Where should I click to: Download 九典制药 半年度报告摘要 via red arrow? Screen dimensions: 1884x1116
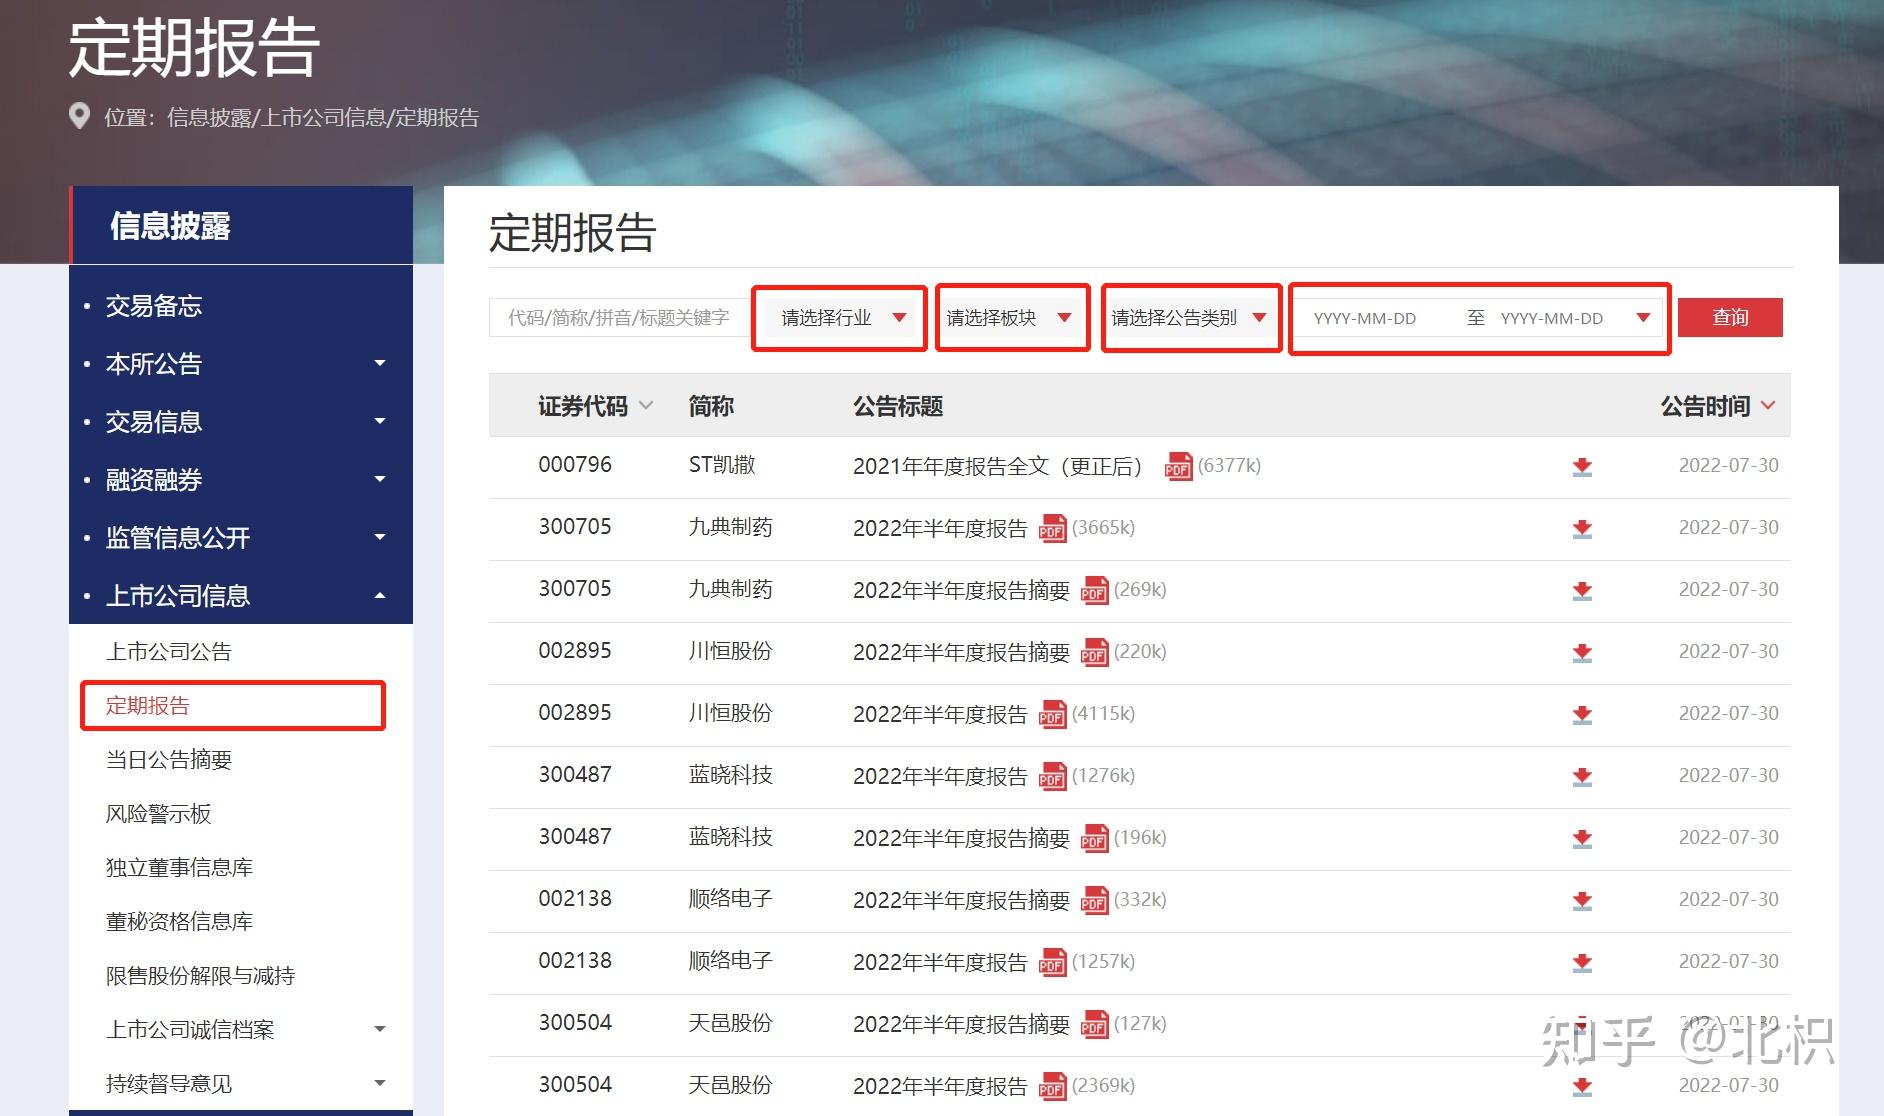(x=1582, y=591)
